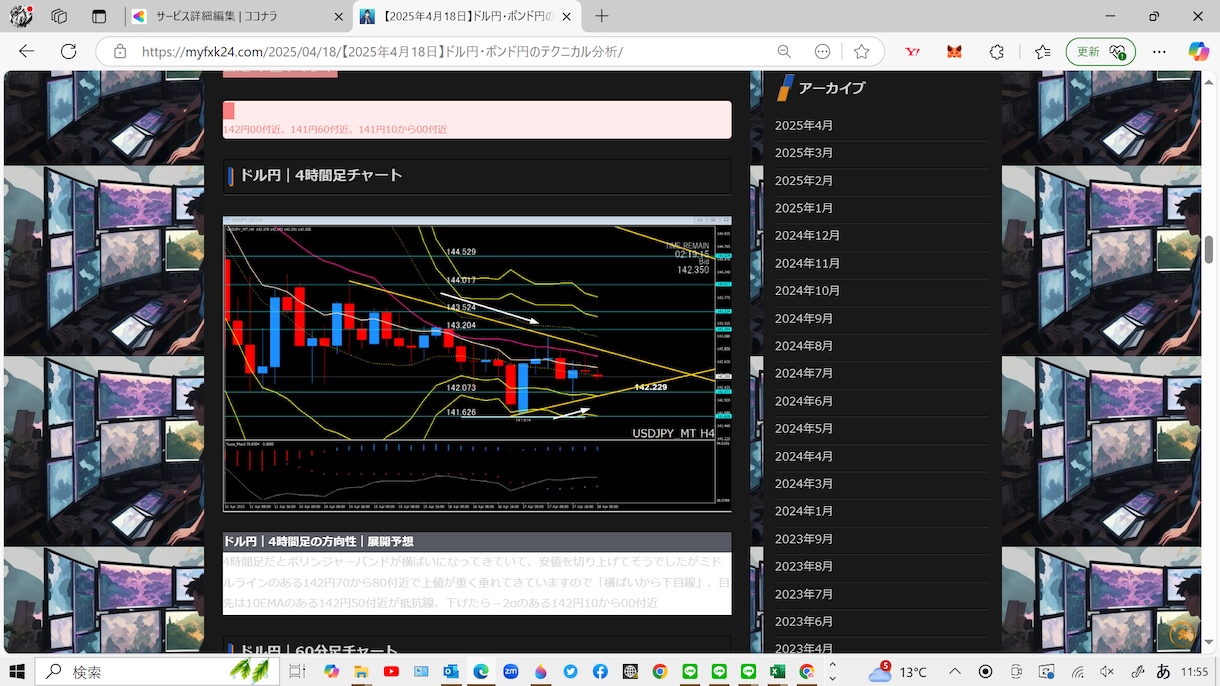Open the Copilot sidebar
Viewport: 1220px width, 686px height.
click(x=1198, y=51)
